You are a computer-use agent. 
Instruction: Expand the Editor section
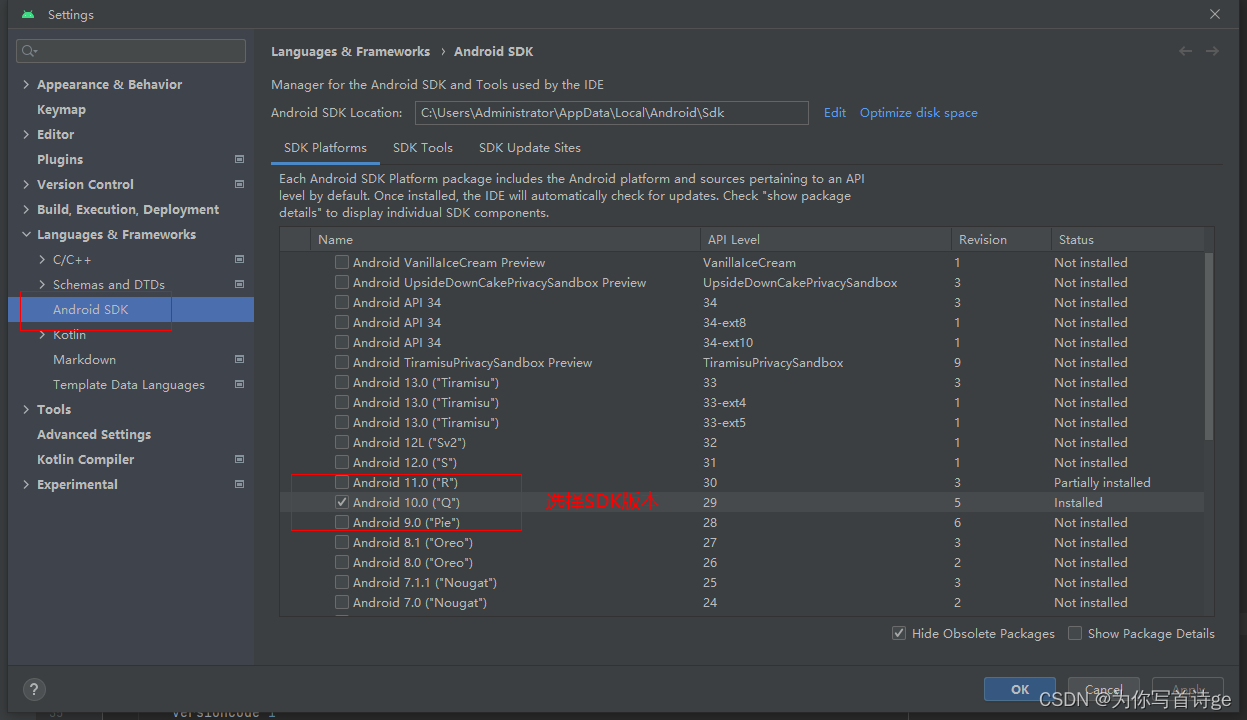pyautogui.click(x=26, y=135)
